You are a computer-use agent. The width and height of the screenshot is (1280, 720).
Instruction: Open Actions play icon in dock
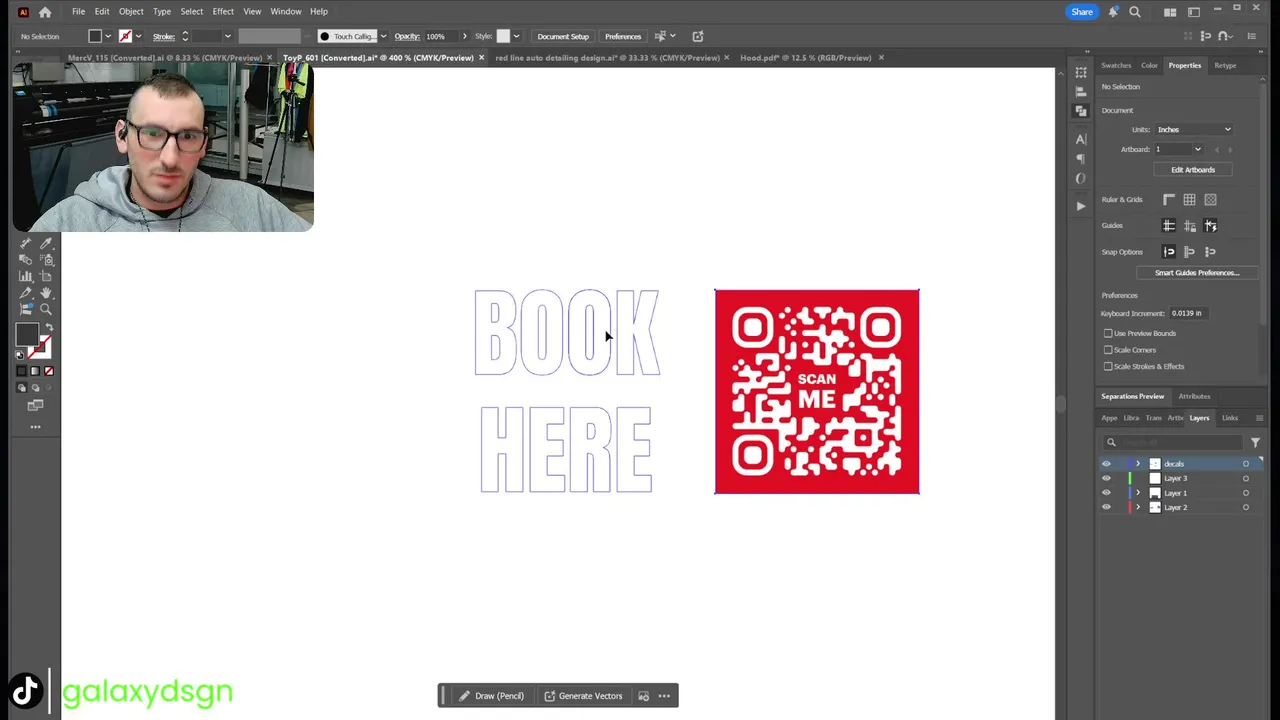[x=1081, y=206]
